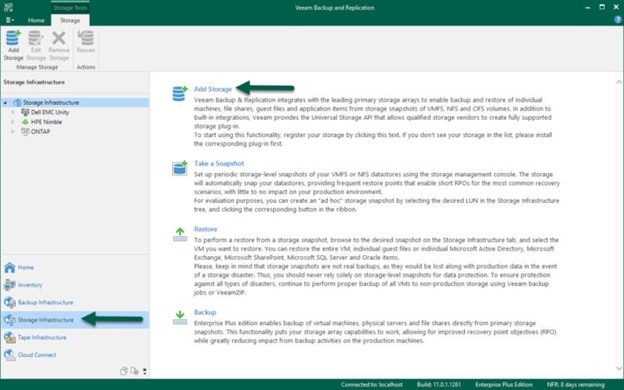Click the Dell EMC Unity storage icon
Screen dimensions: 624x390
point(25,112)
